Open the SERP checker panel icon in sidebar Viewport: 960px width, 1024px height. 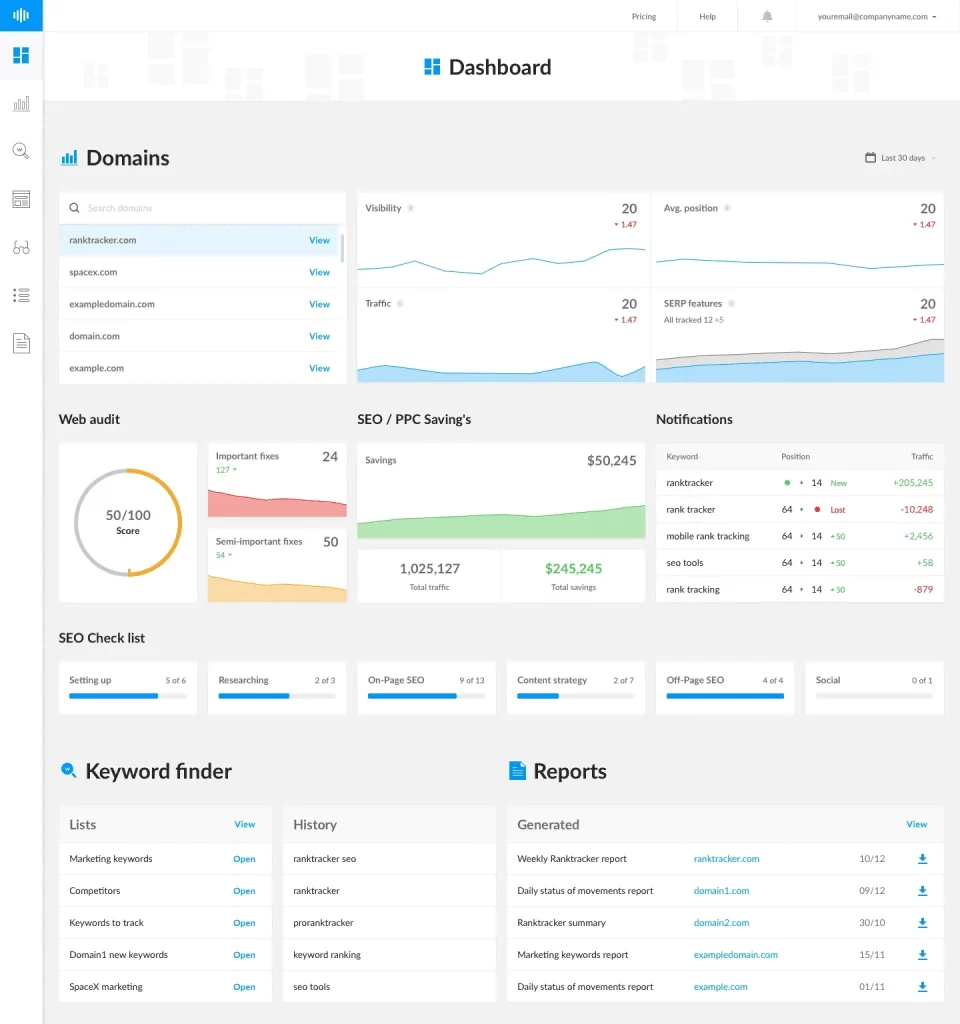(x=21, y=199)
